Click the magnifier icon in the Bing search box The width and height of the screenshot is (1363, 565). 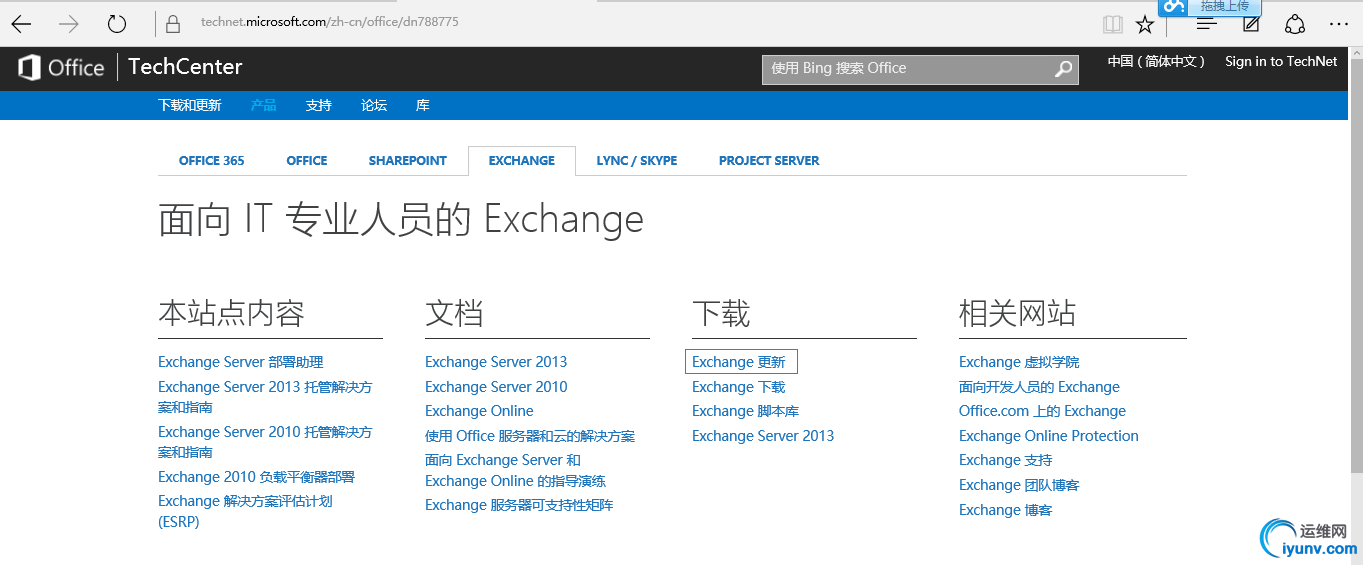[1063, 69]
